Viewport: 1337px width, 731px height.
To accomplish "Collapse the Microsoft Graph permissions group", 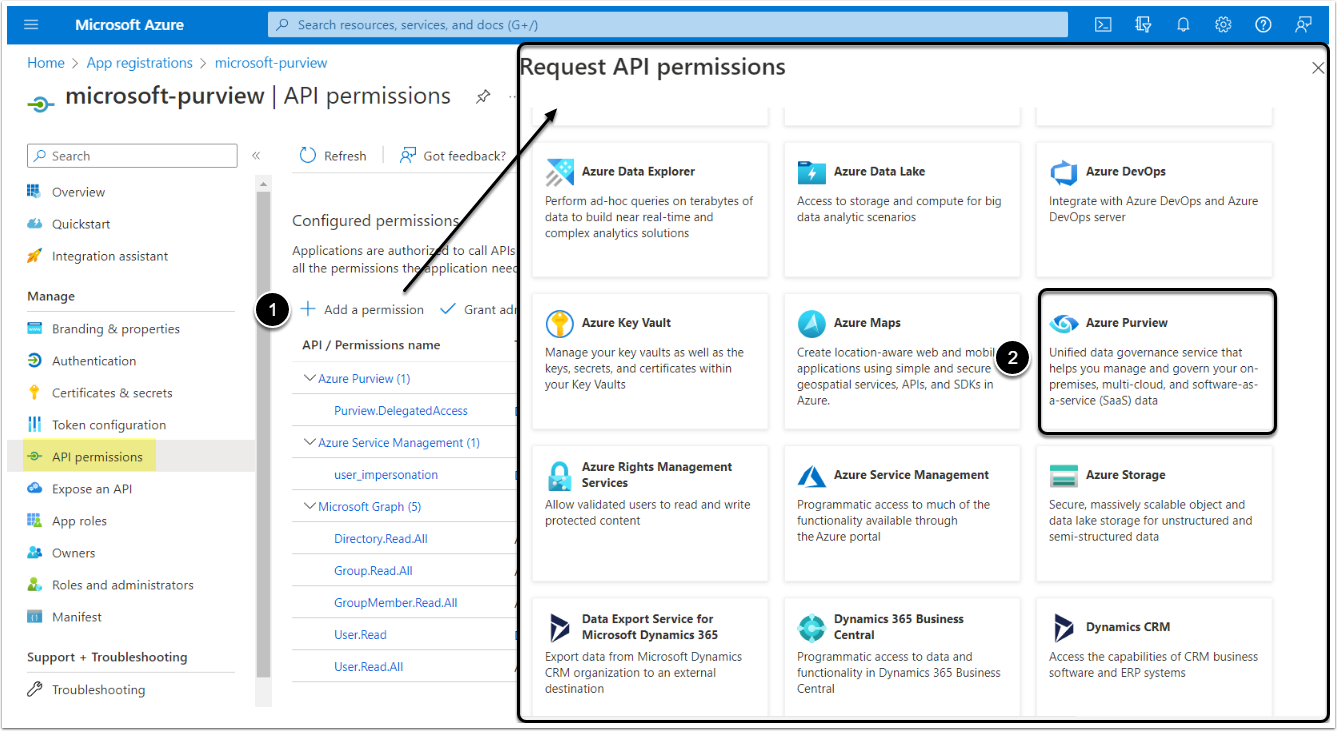I will coord(309,507).
